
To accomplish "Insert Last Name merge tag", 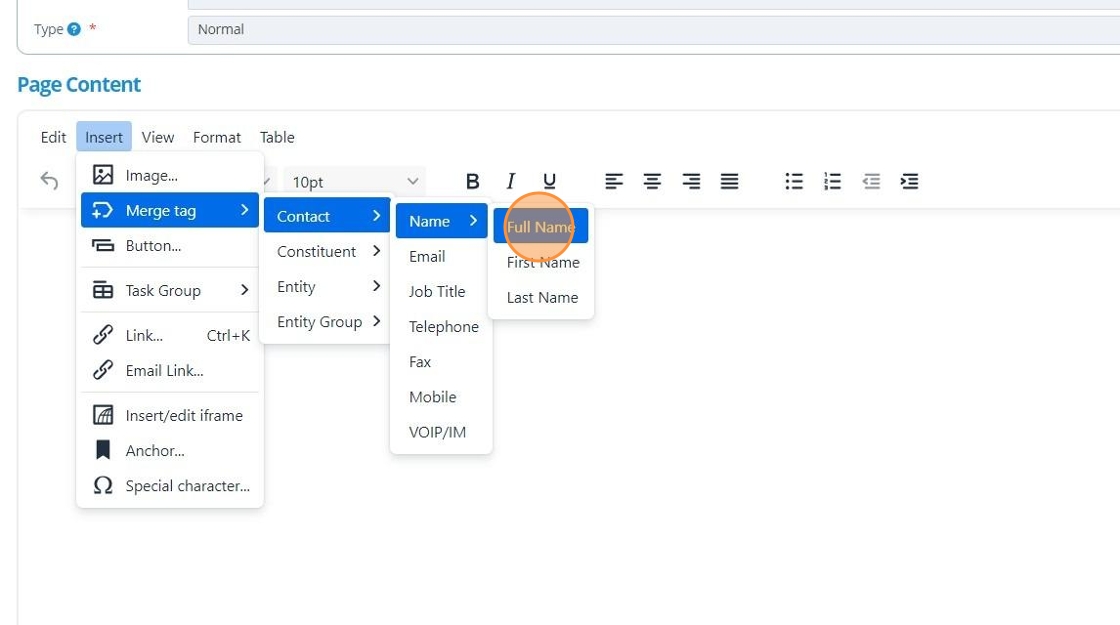I will click(541, 296).
